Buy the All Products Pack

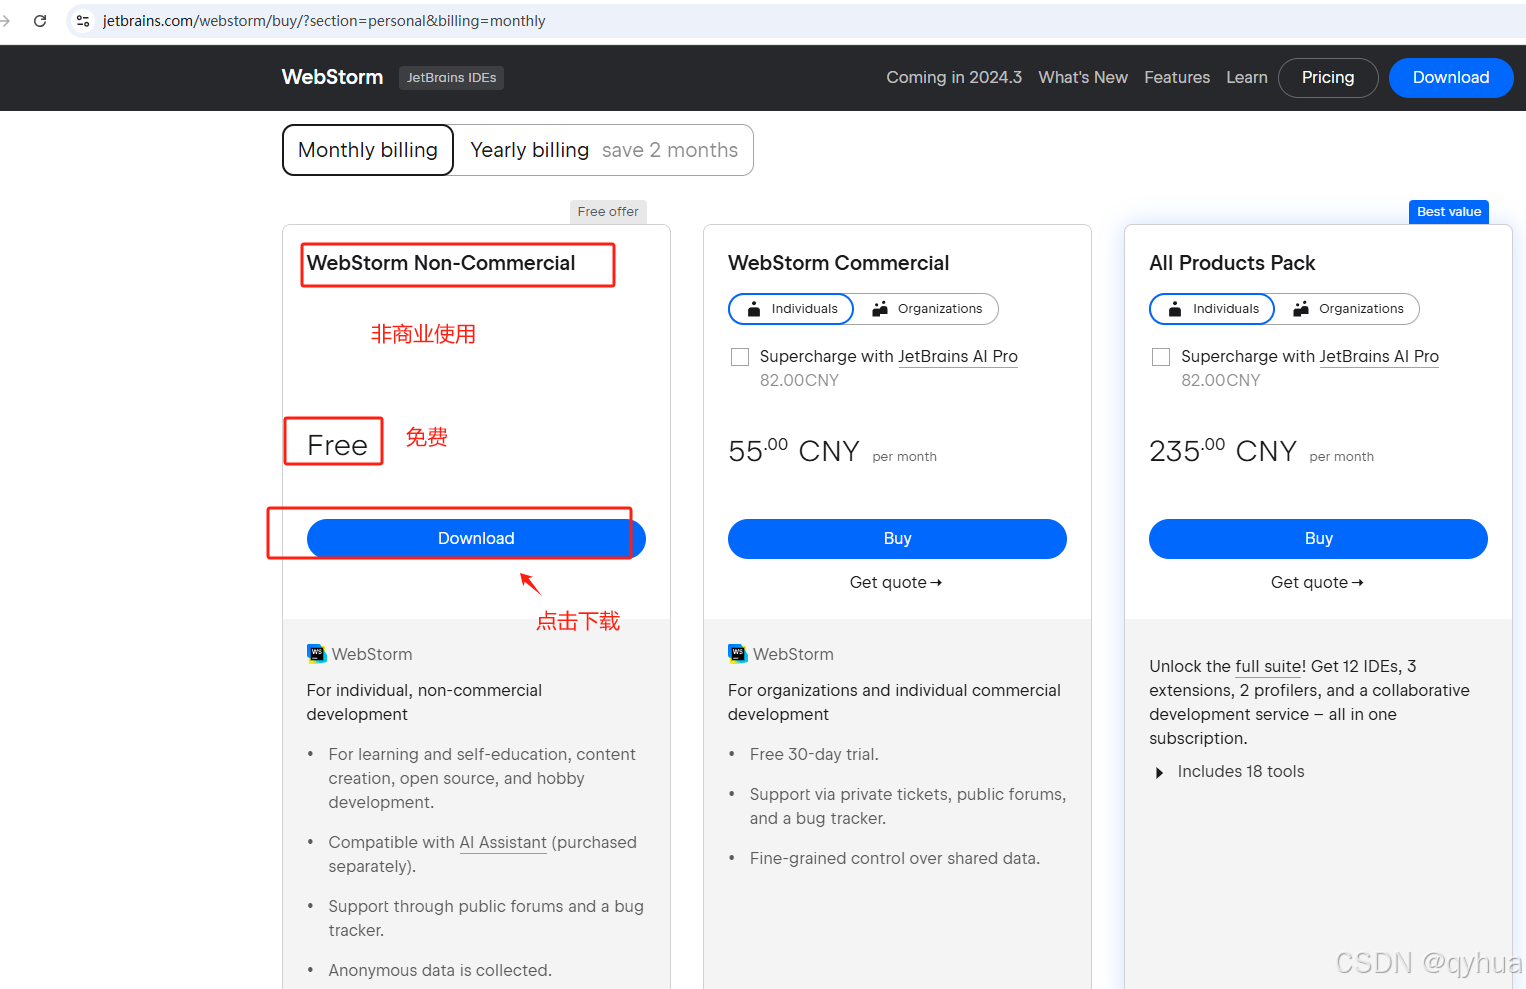1318,538
